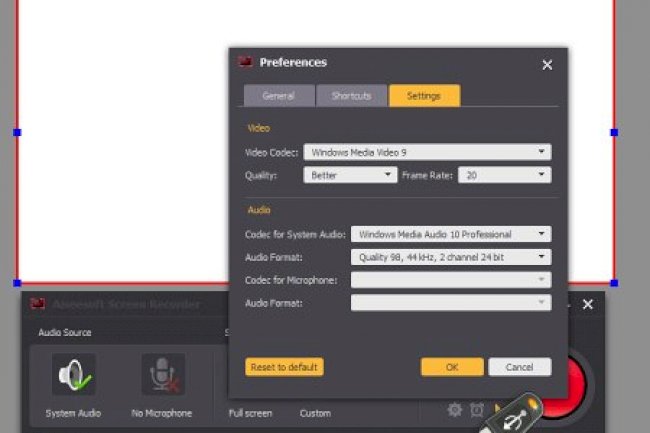Select the Settings tab
This screenshot has height=433, width=650.
424,96
